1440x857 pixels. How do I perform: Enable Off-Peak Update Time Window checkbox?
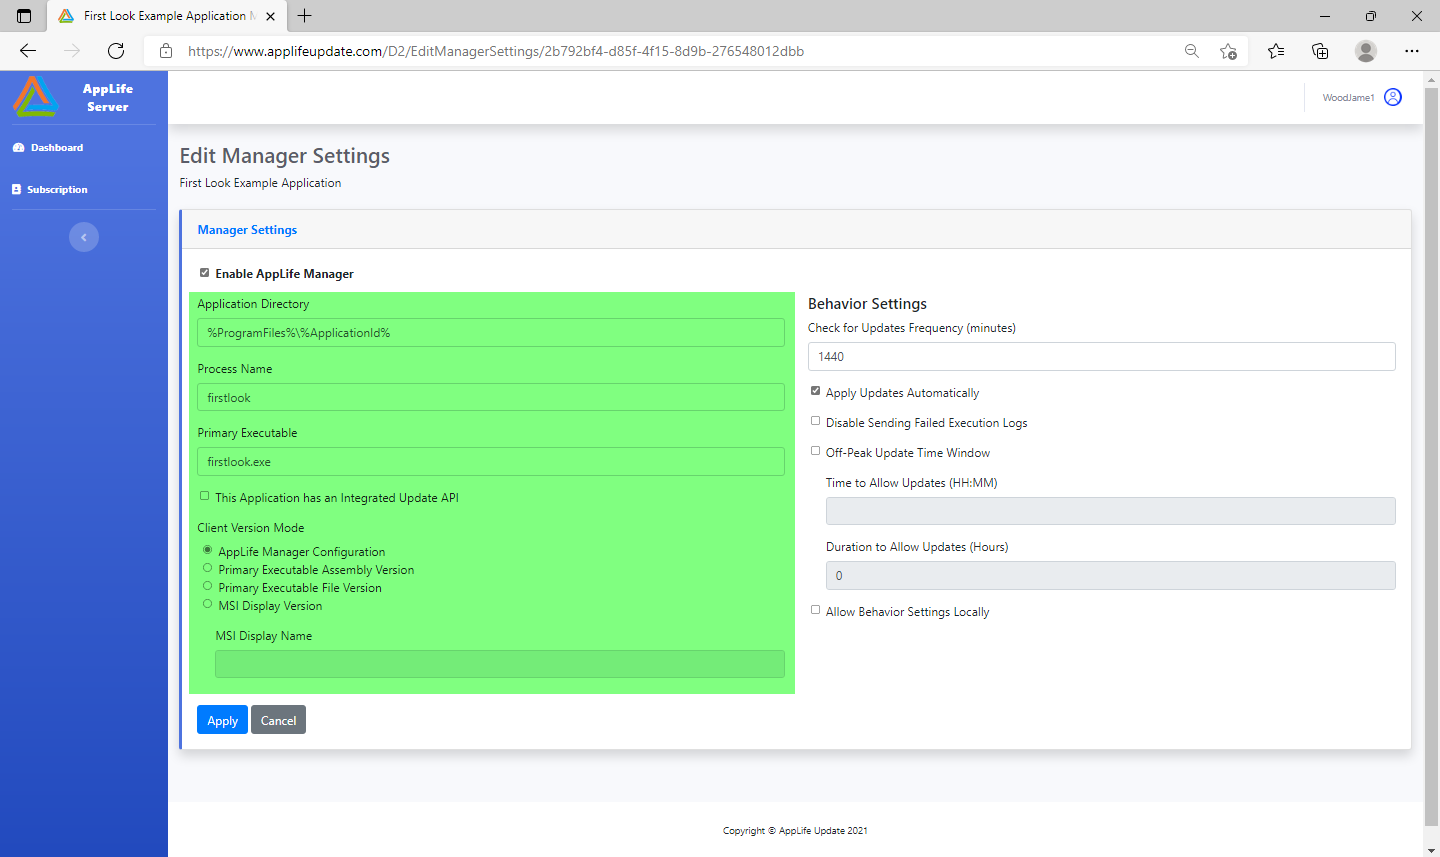point(815,451)
